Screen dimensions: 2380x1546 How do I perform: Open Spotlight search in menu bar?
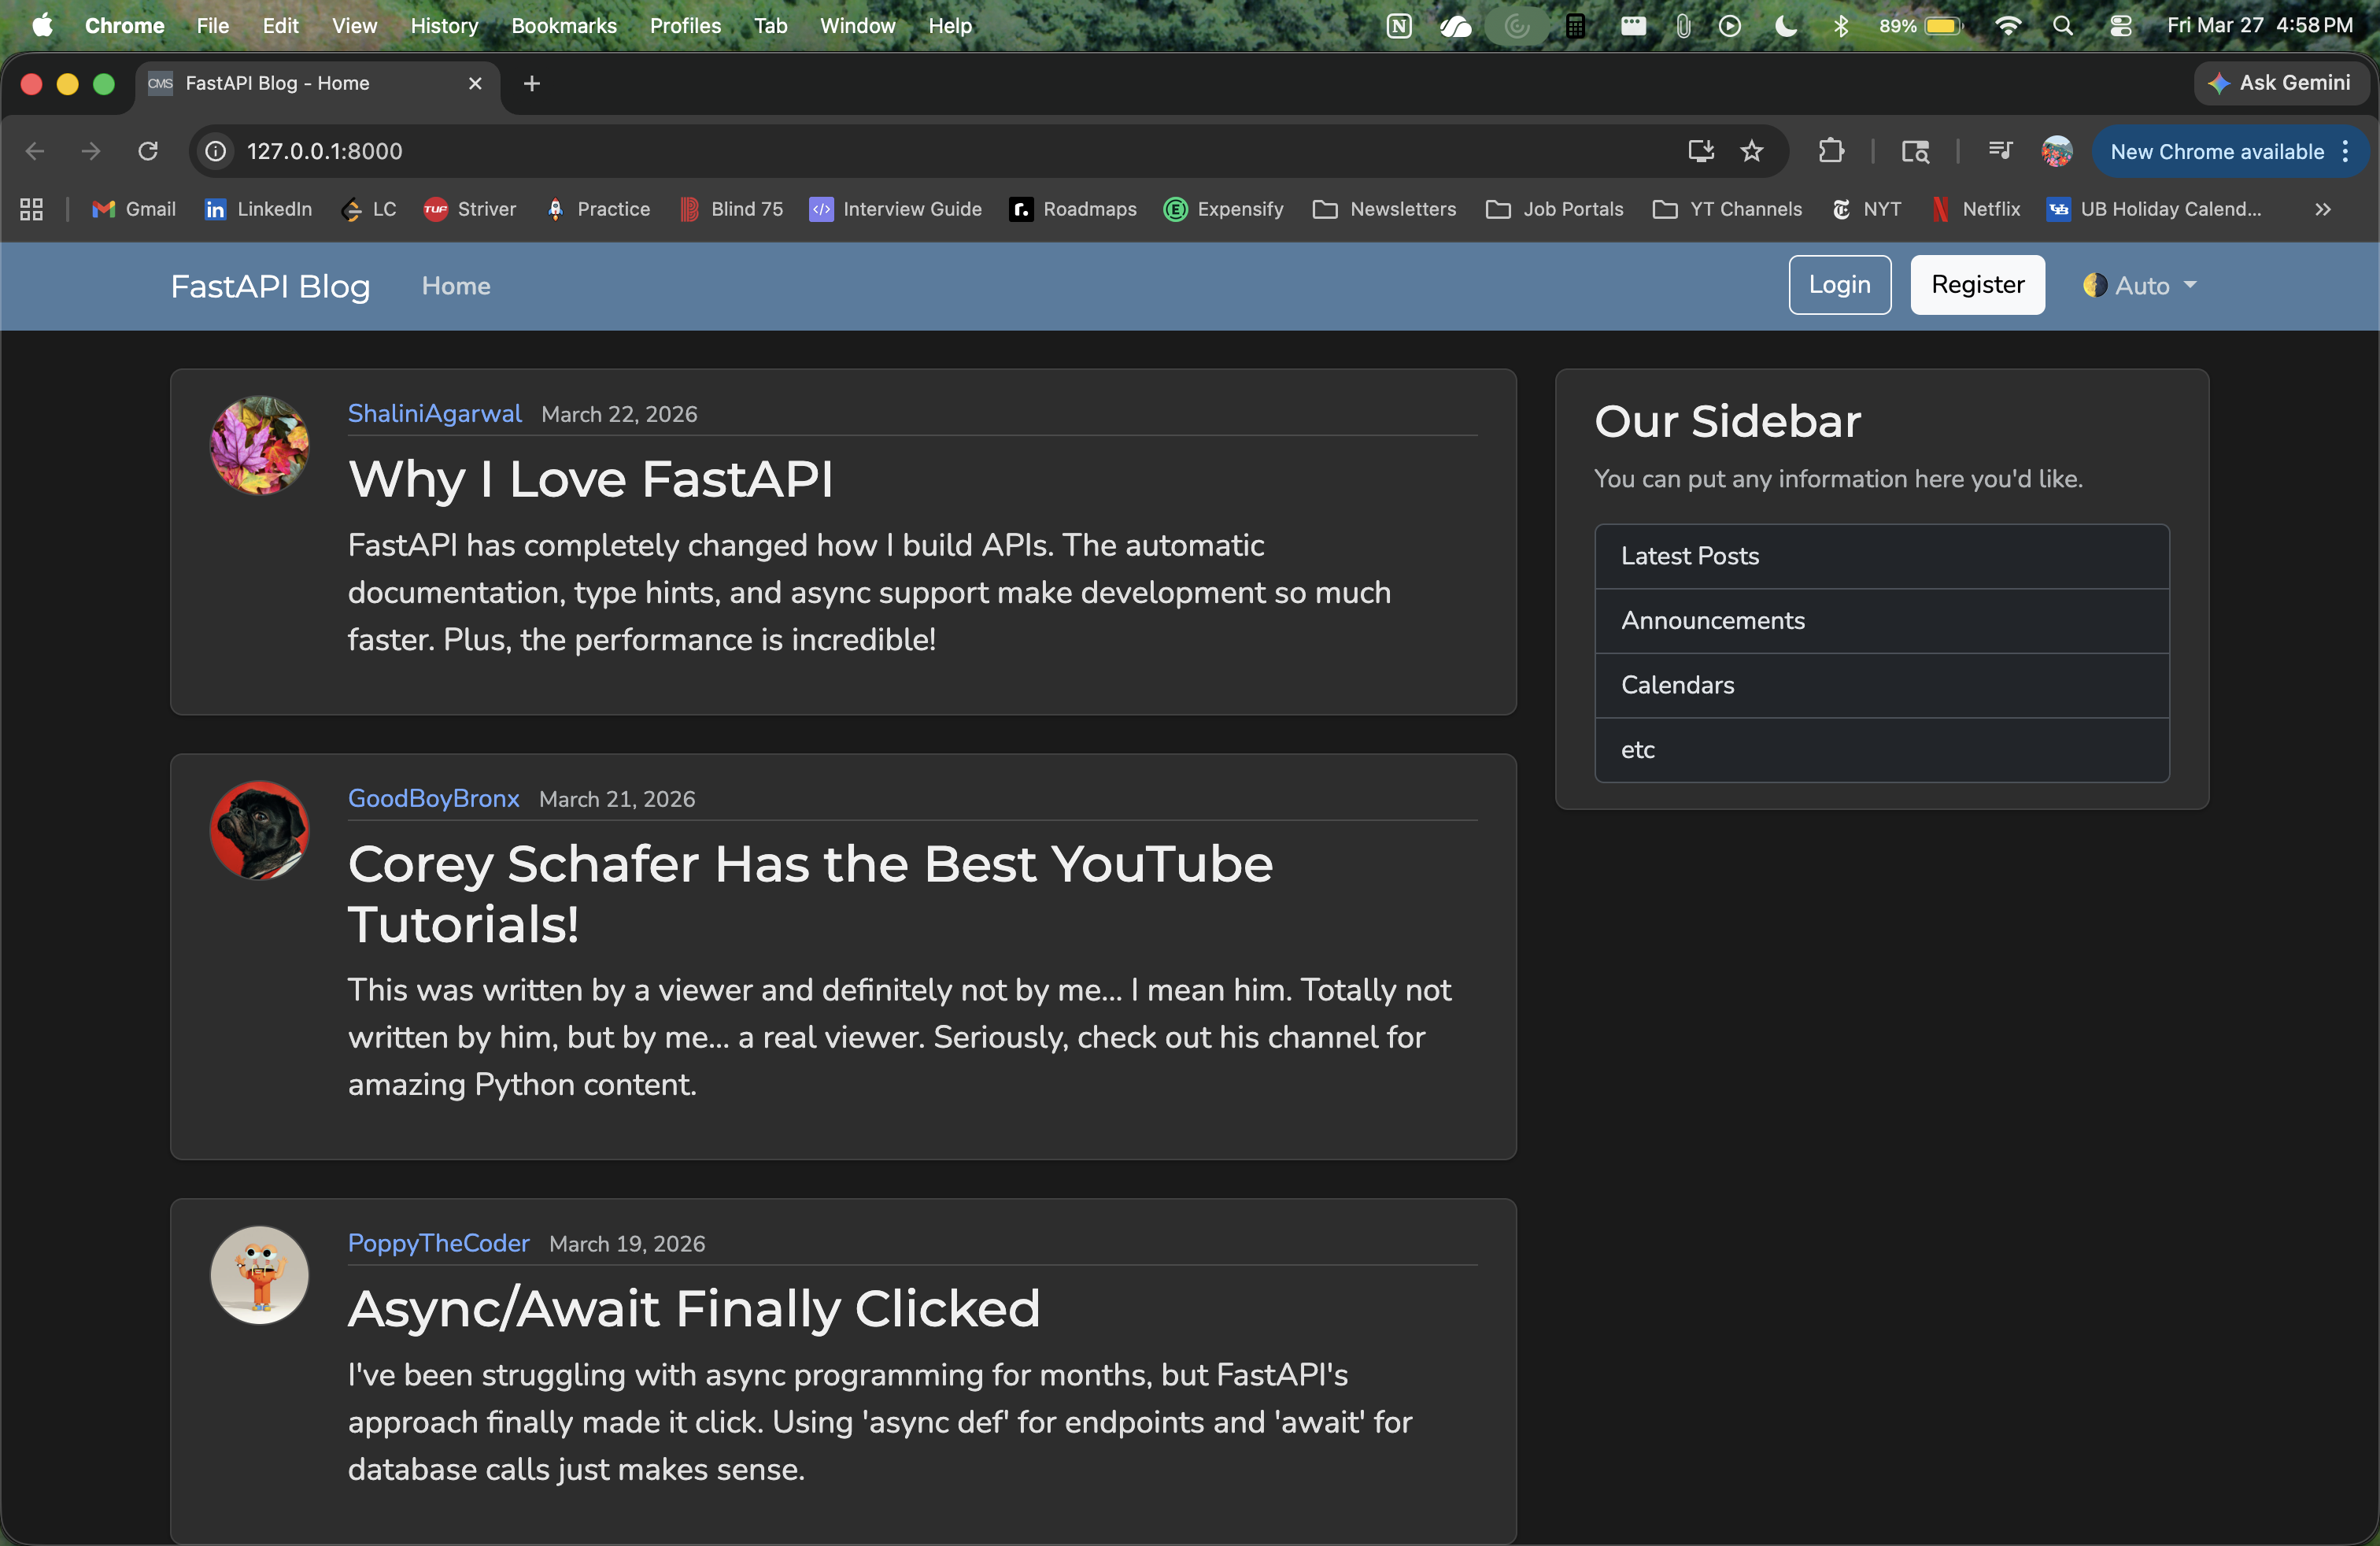2063,26
